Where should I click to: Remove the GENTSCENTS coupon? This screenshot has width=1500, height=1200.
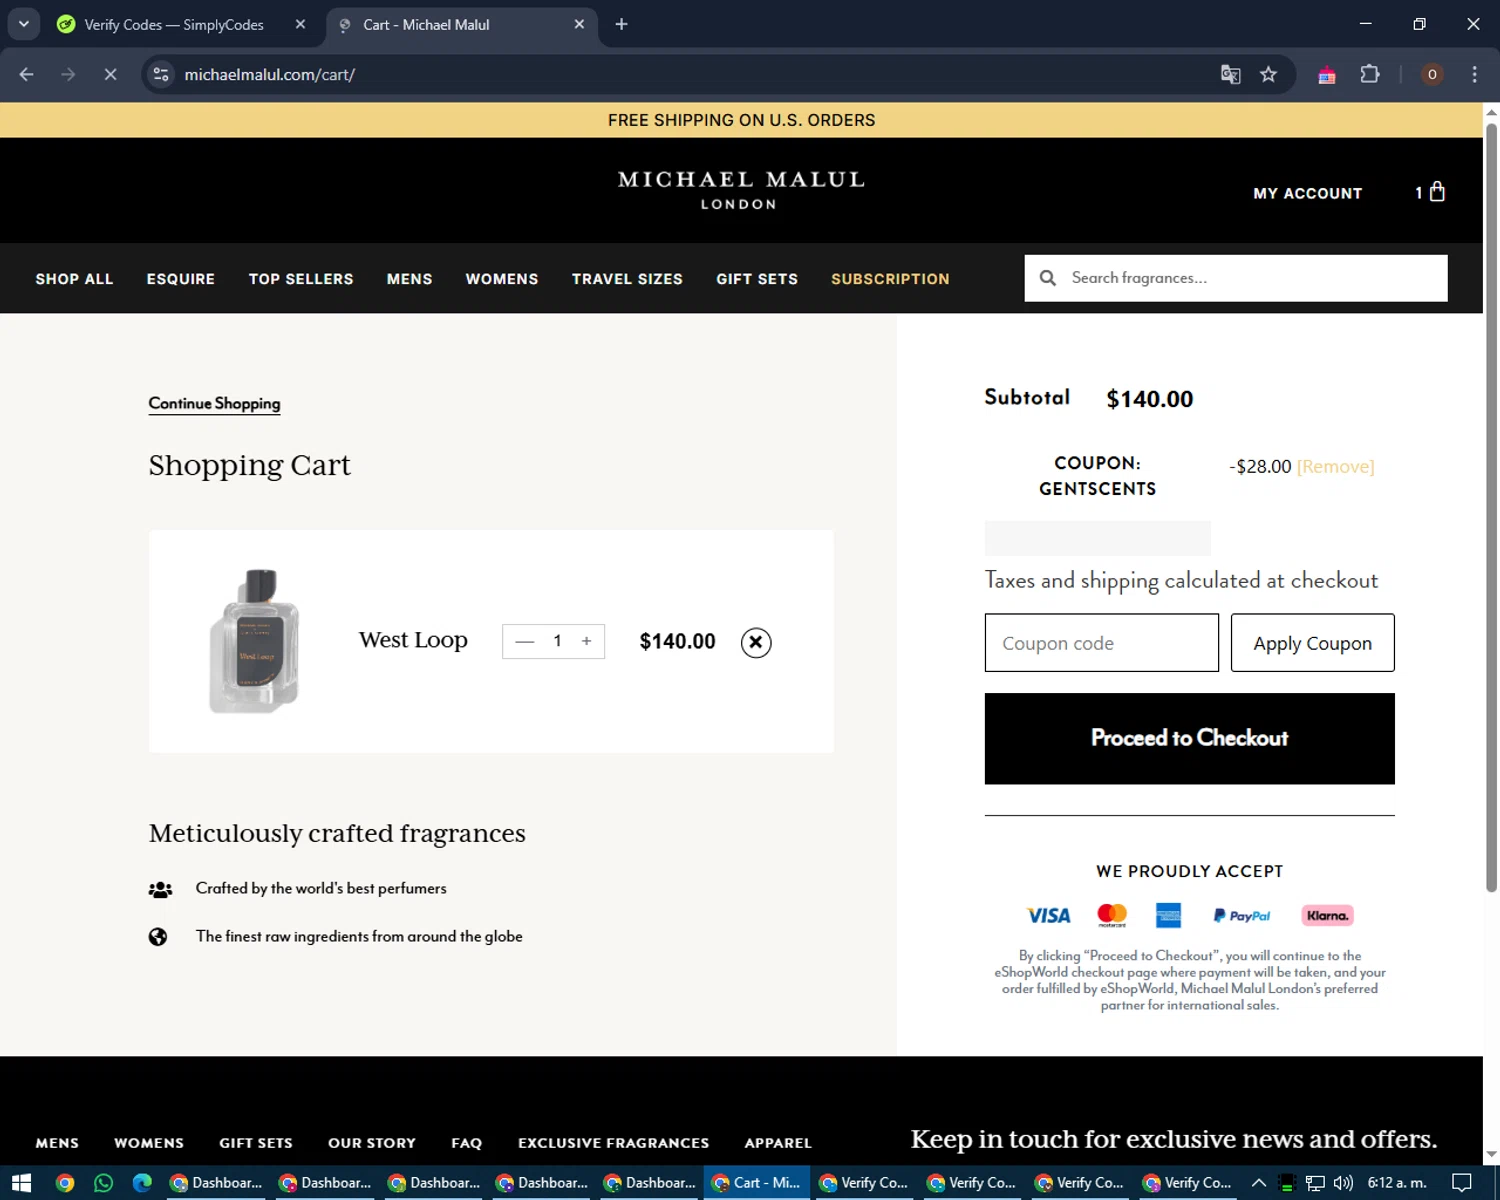[x=1335, y=466]
